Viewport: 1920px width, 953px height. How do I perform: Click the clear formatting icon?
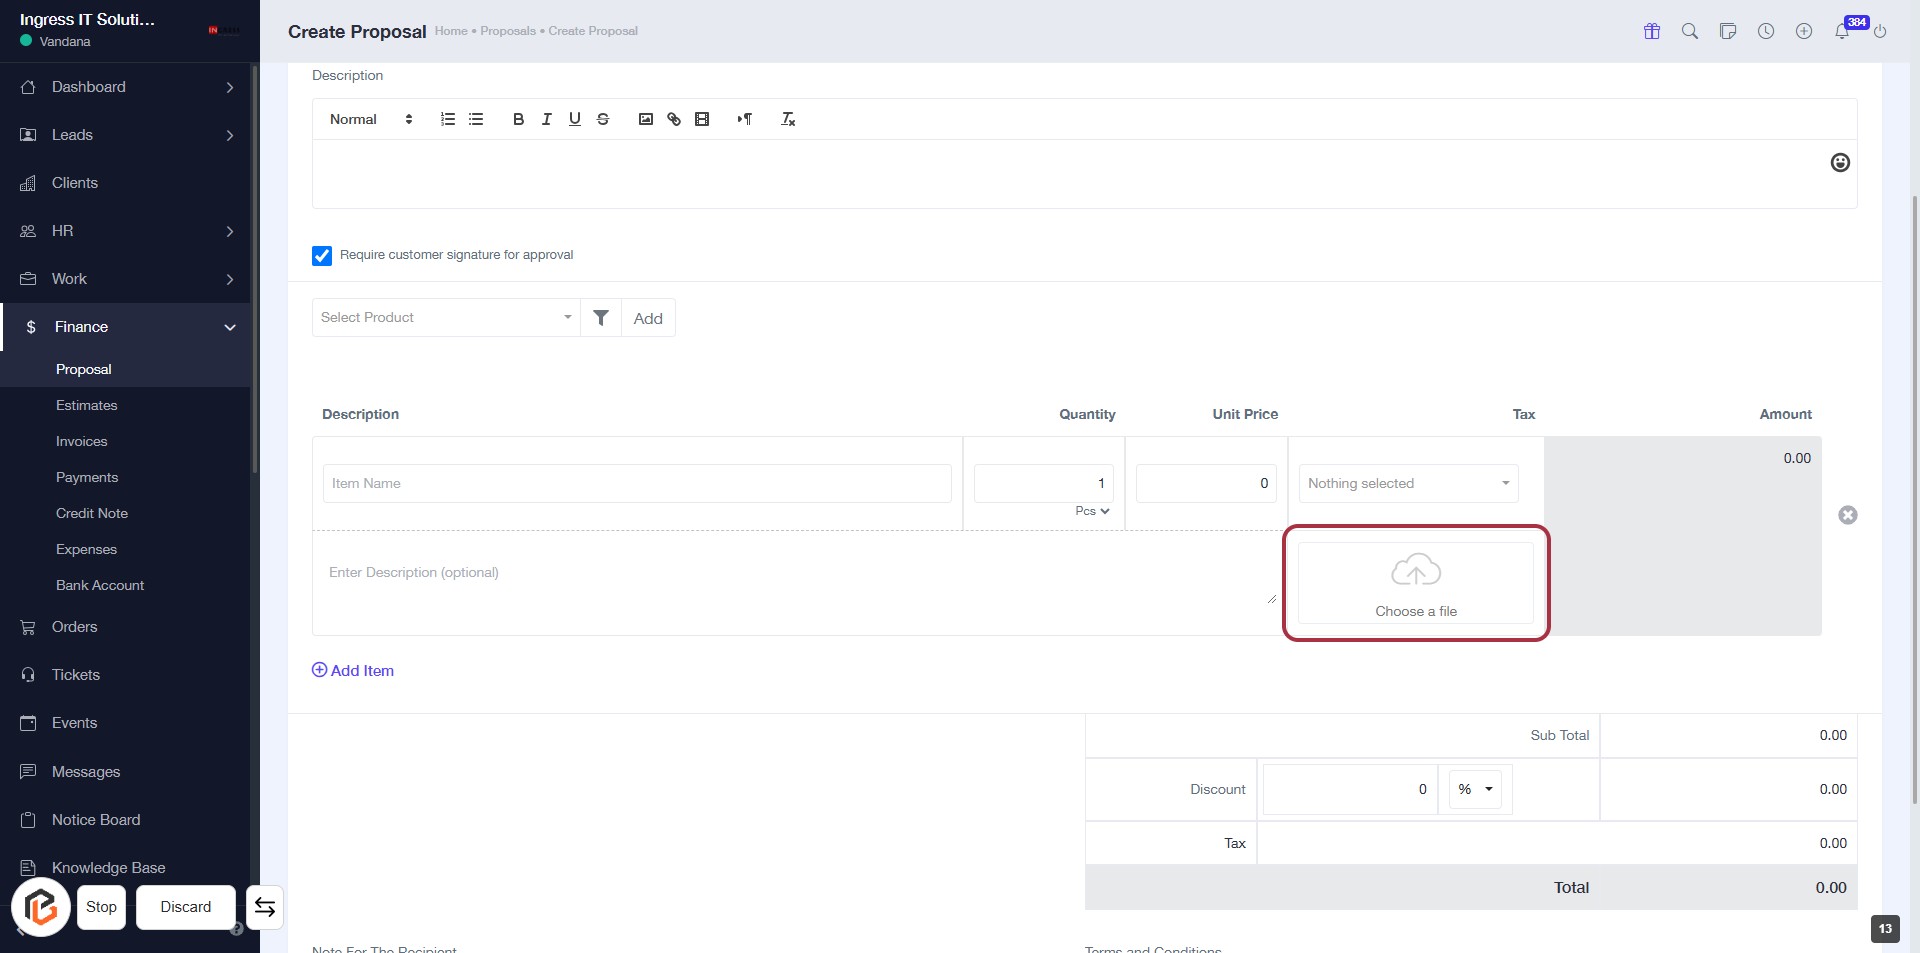click(788, 119)
